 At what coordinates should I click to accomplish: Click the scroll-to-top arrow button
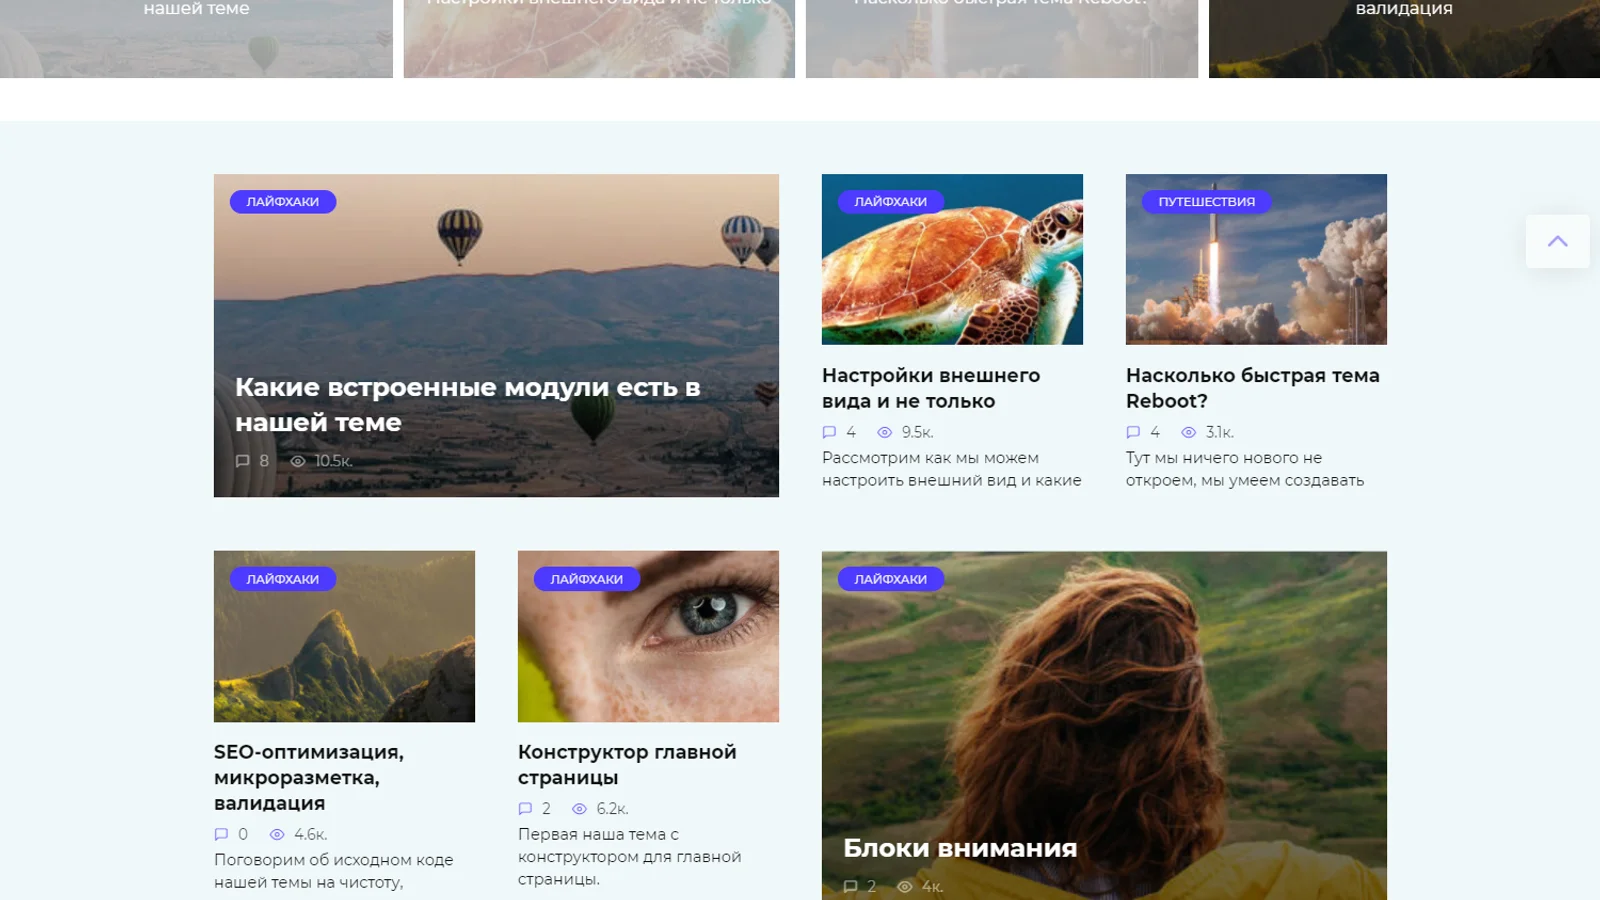click(1557, 241)
